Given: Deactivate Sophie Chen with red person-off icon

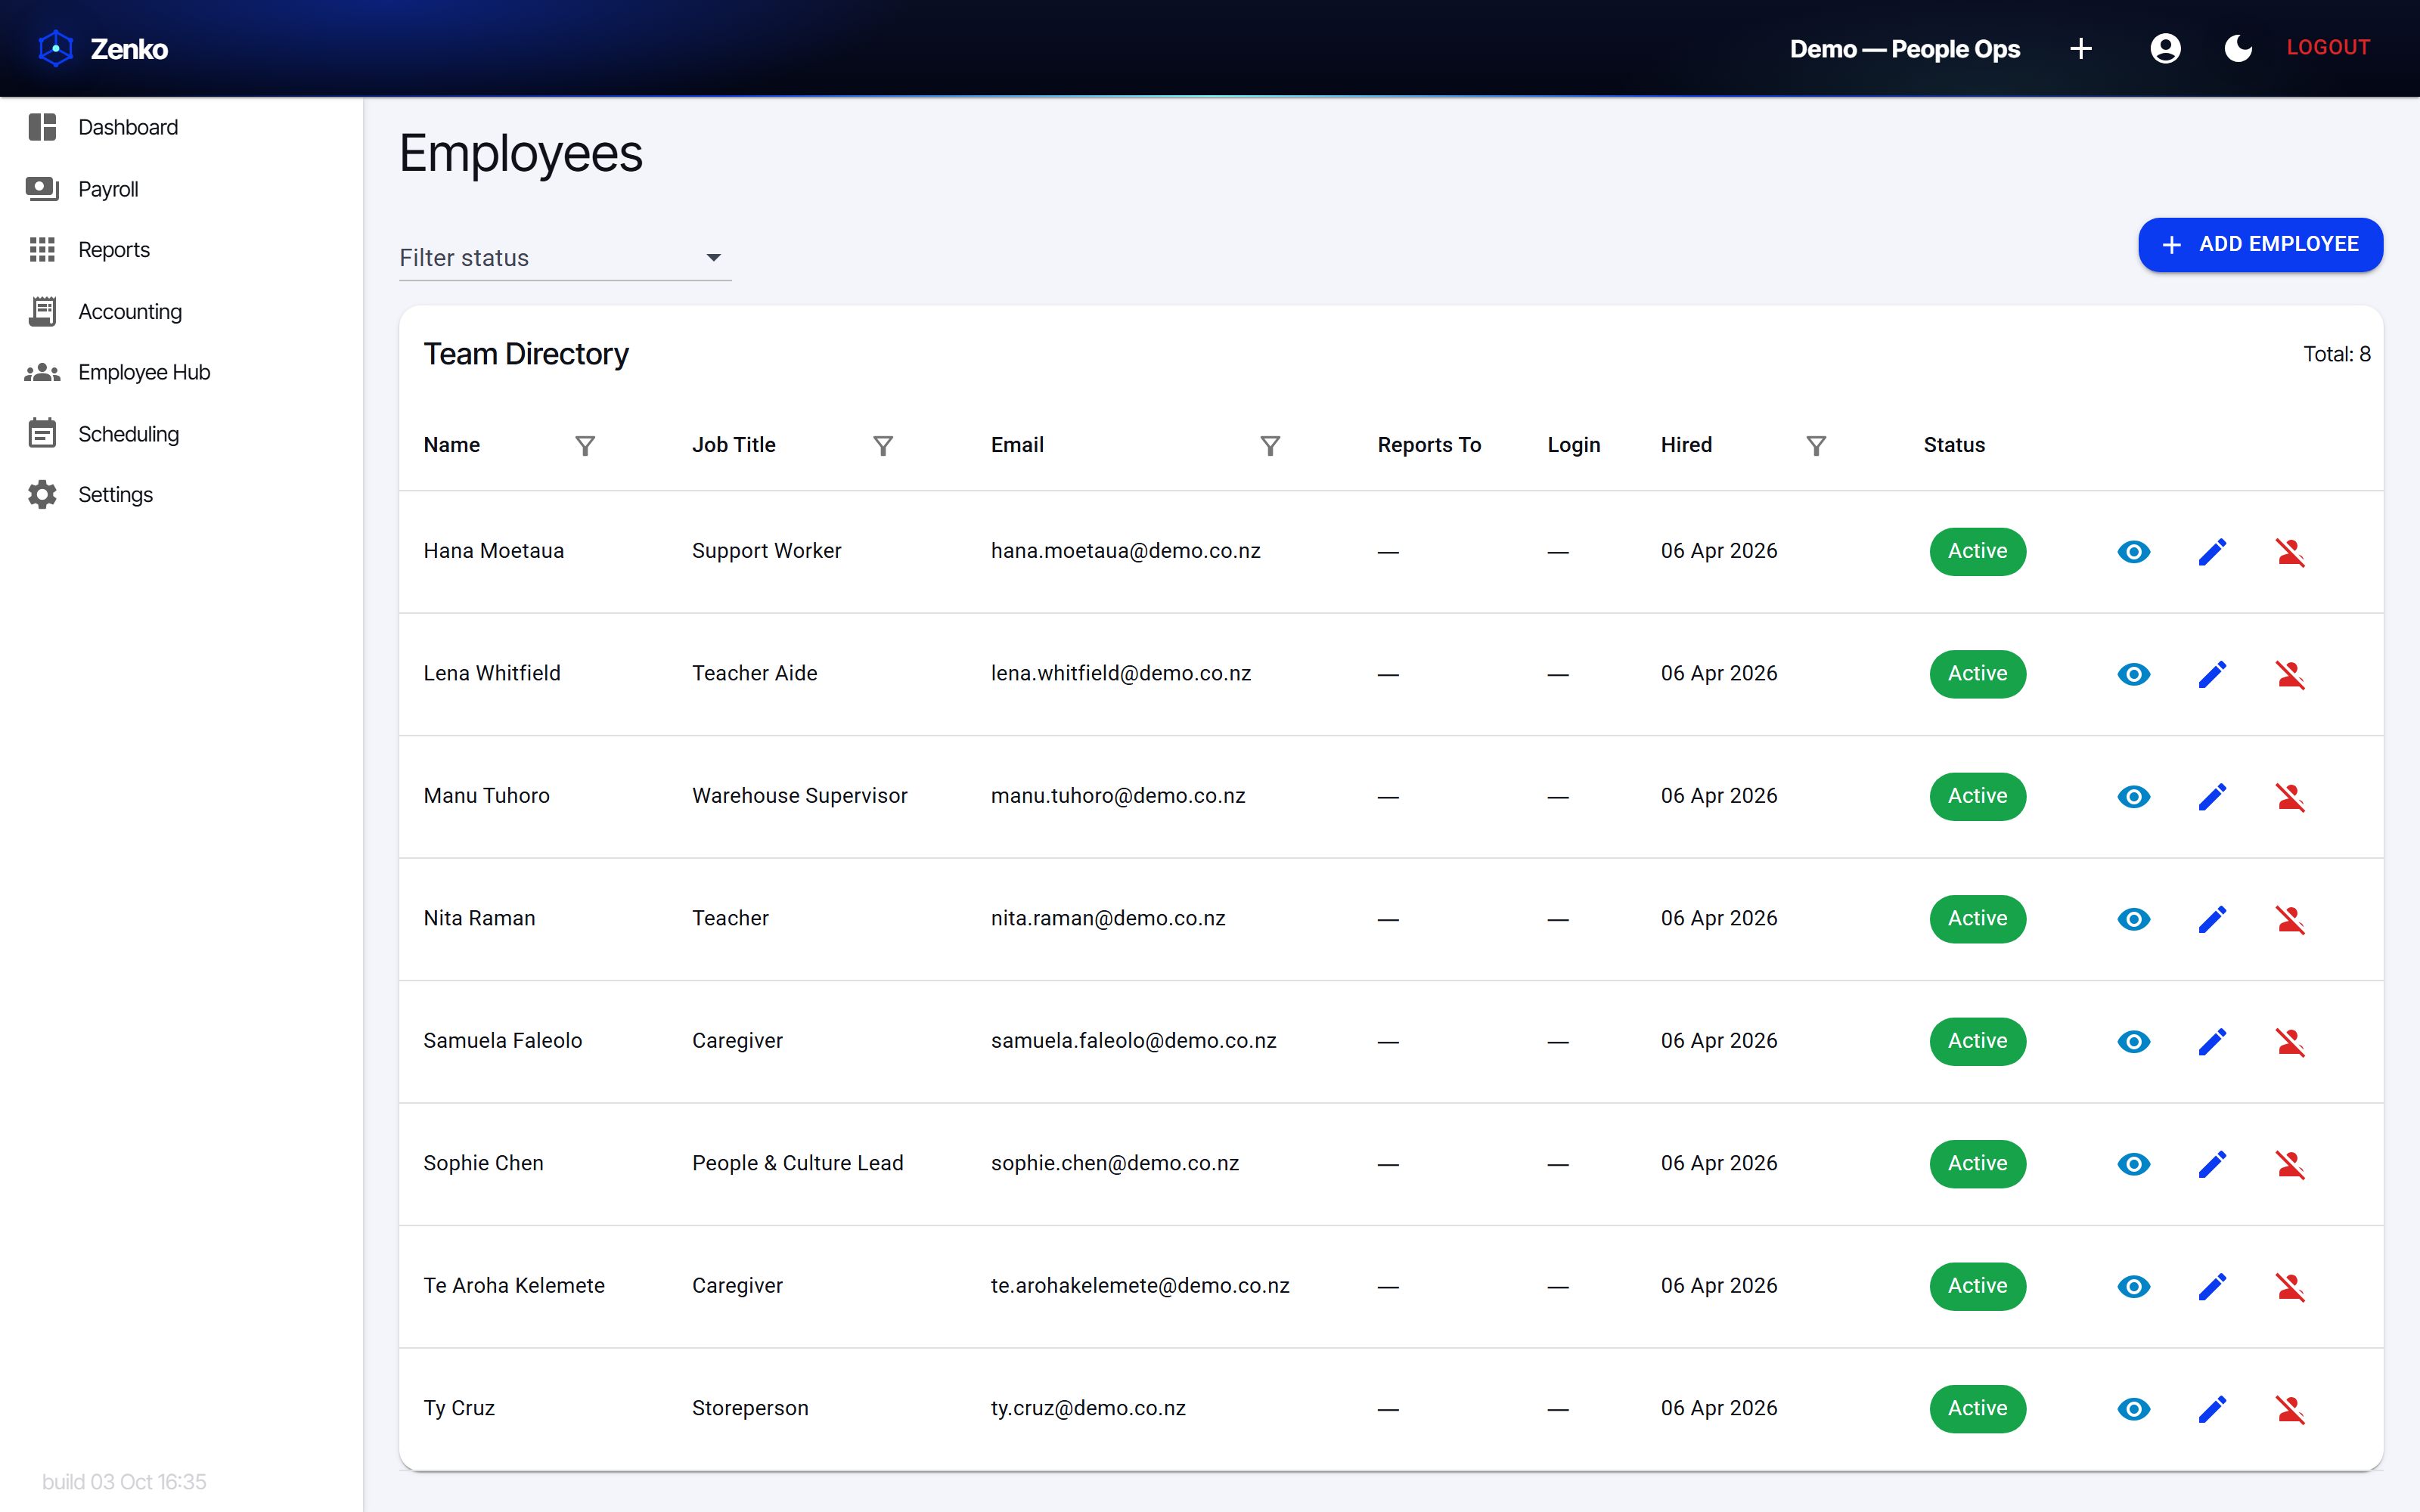Looking at the screenshot, I should pos(2290,1164).
